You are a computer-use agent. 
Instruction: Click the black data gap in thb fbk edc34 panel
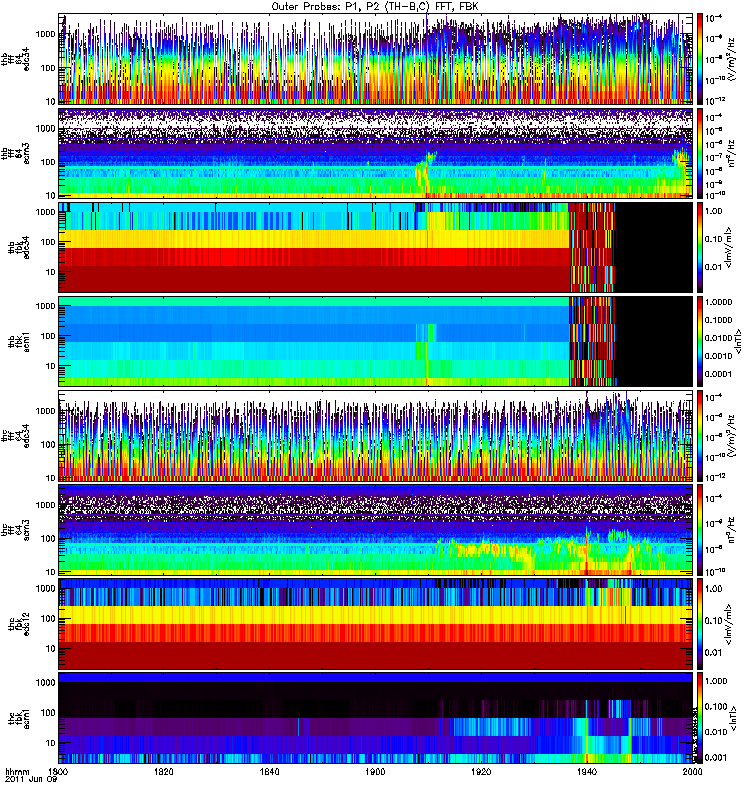point(652,246)
